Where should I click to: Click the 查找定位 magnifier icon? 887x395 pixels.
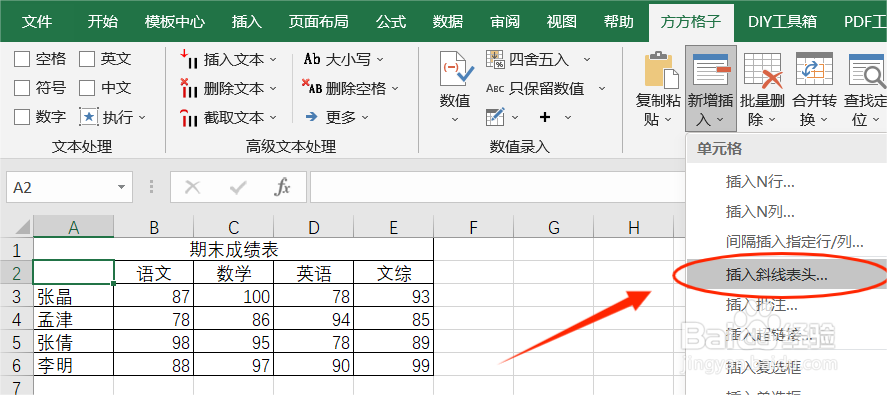click(866, 70)
